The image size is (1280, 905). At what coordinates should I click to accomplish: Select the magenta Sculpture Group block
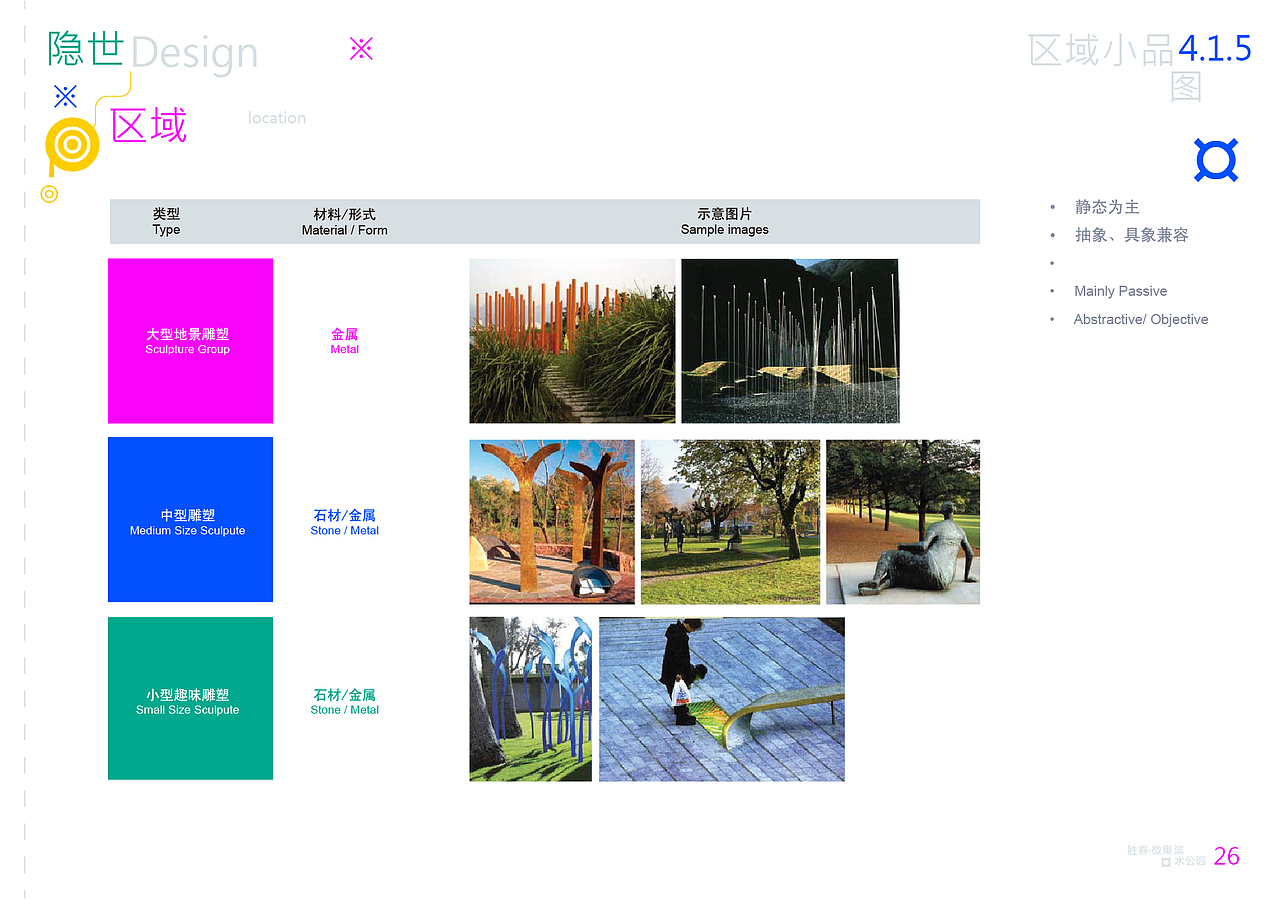tap(190, 341)
